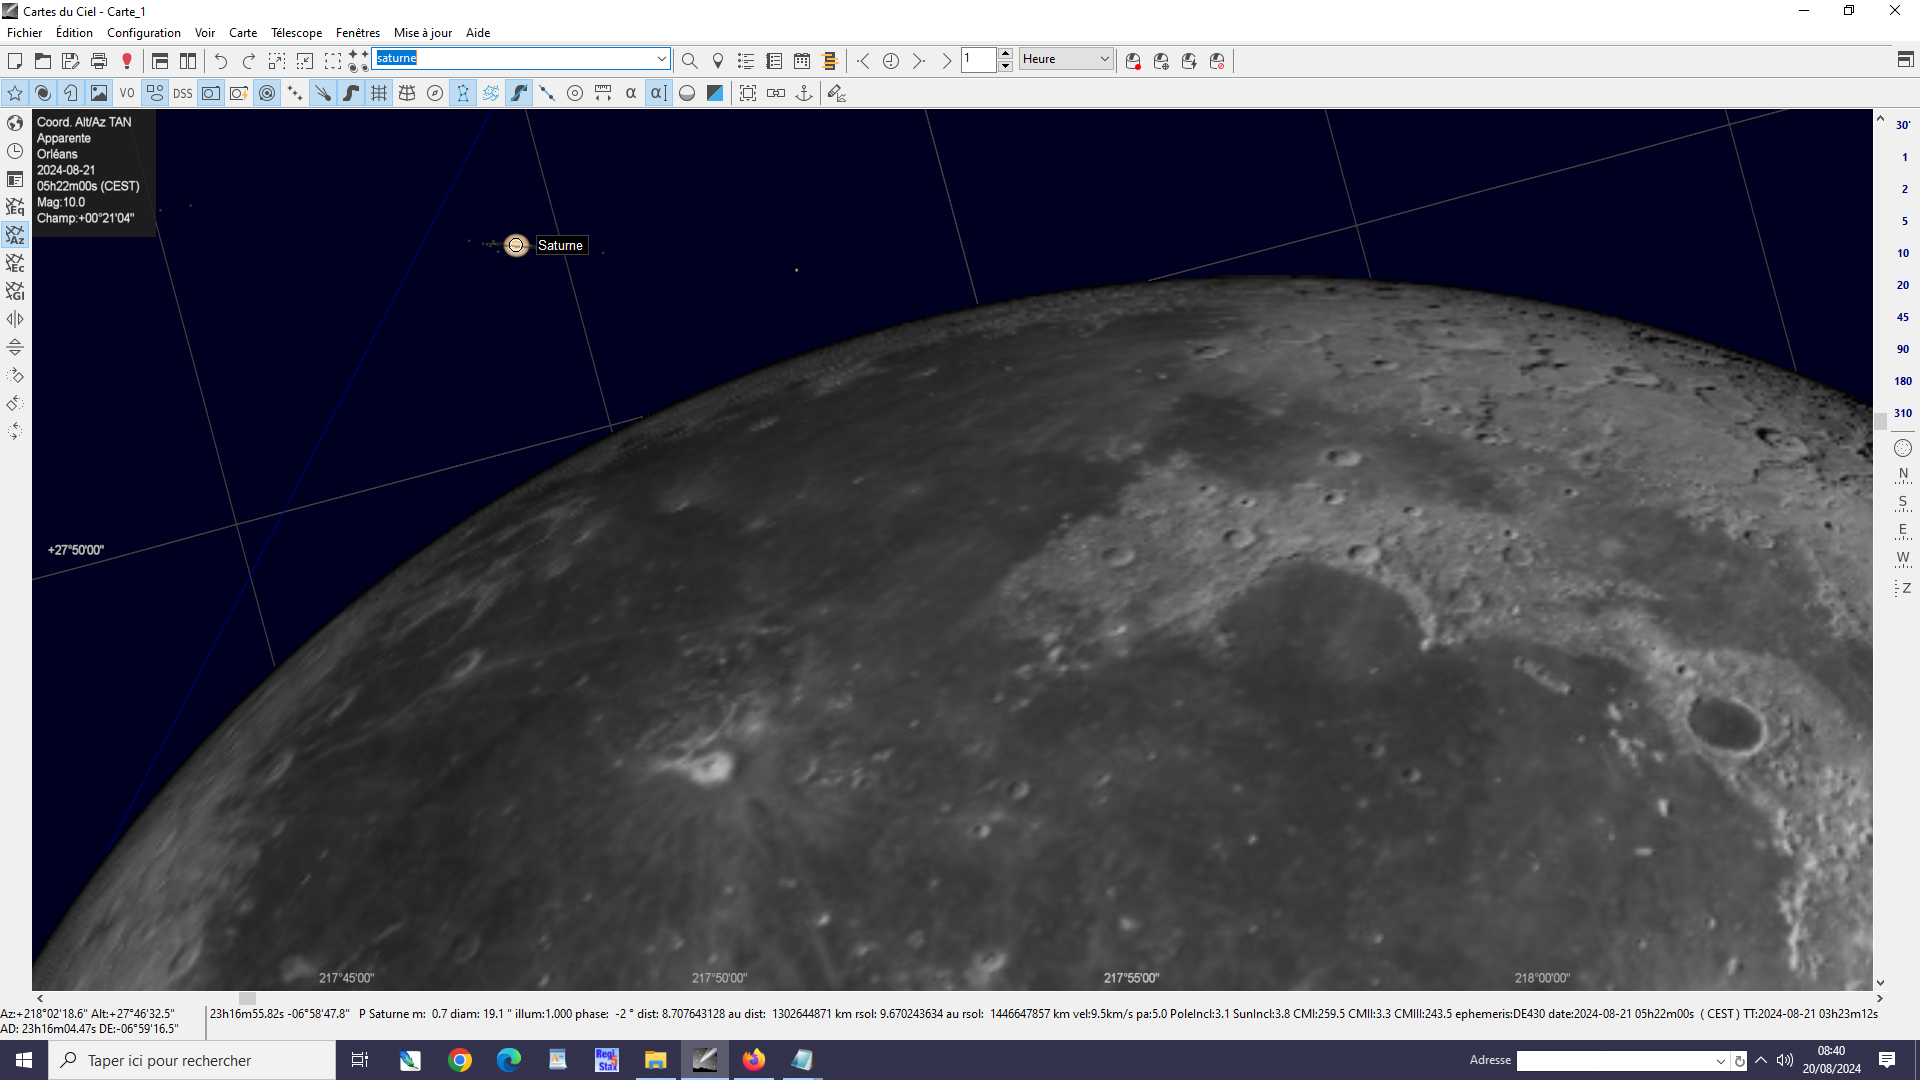
Task: Face the chart toward North (N)
Action: tap(1902, 474)
